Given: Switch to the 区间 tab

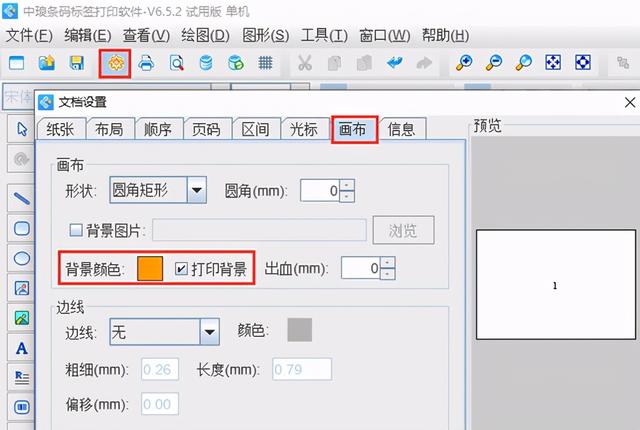Looking at the screenshot, I should pos(255,129).
